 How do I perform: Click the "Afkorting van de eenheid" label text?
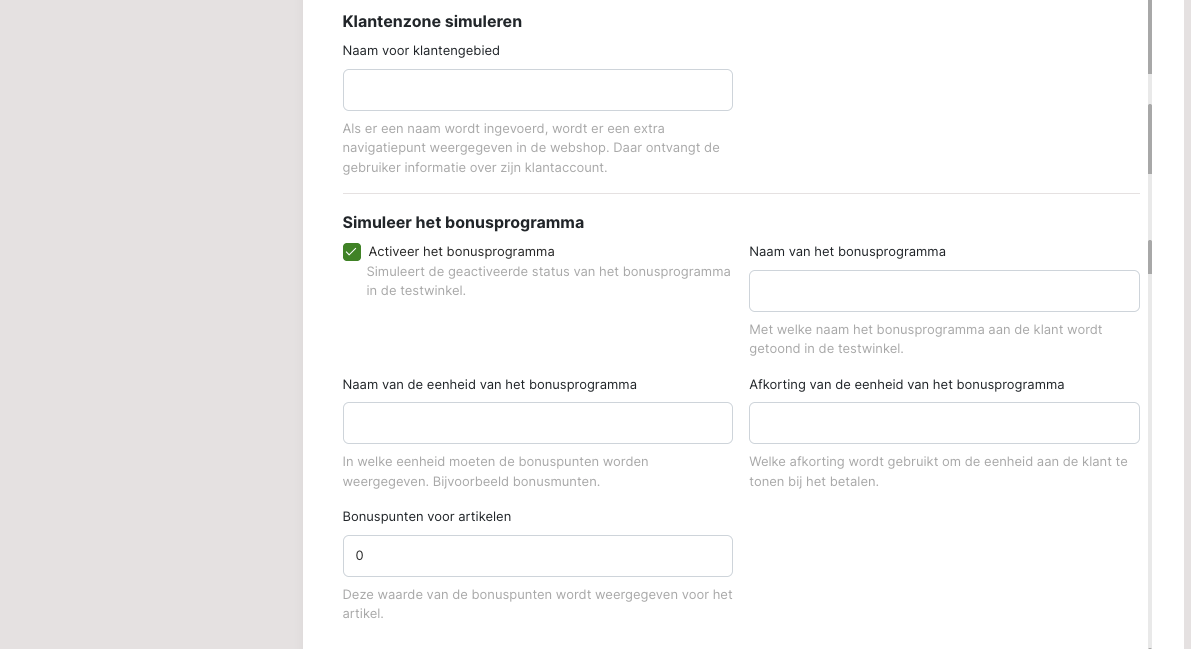(906, 384)
